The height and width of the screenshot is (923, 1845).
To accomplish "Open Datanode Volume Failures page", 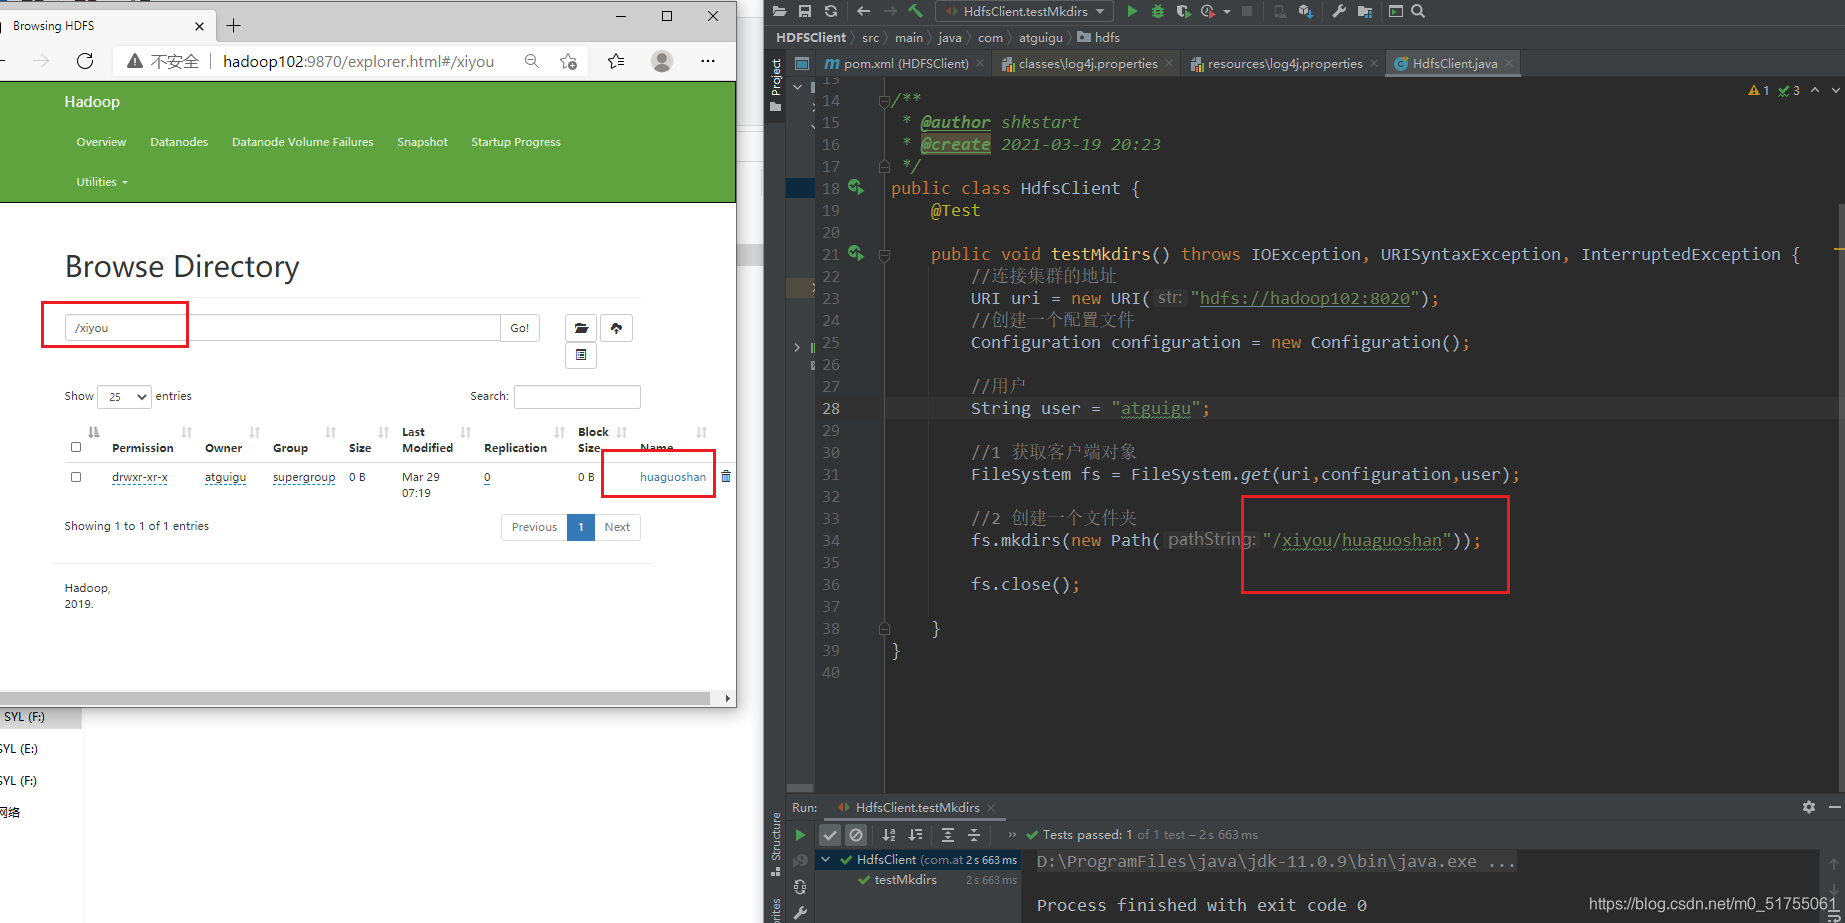I will [302, 142].
